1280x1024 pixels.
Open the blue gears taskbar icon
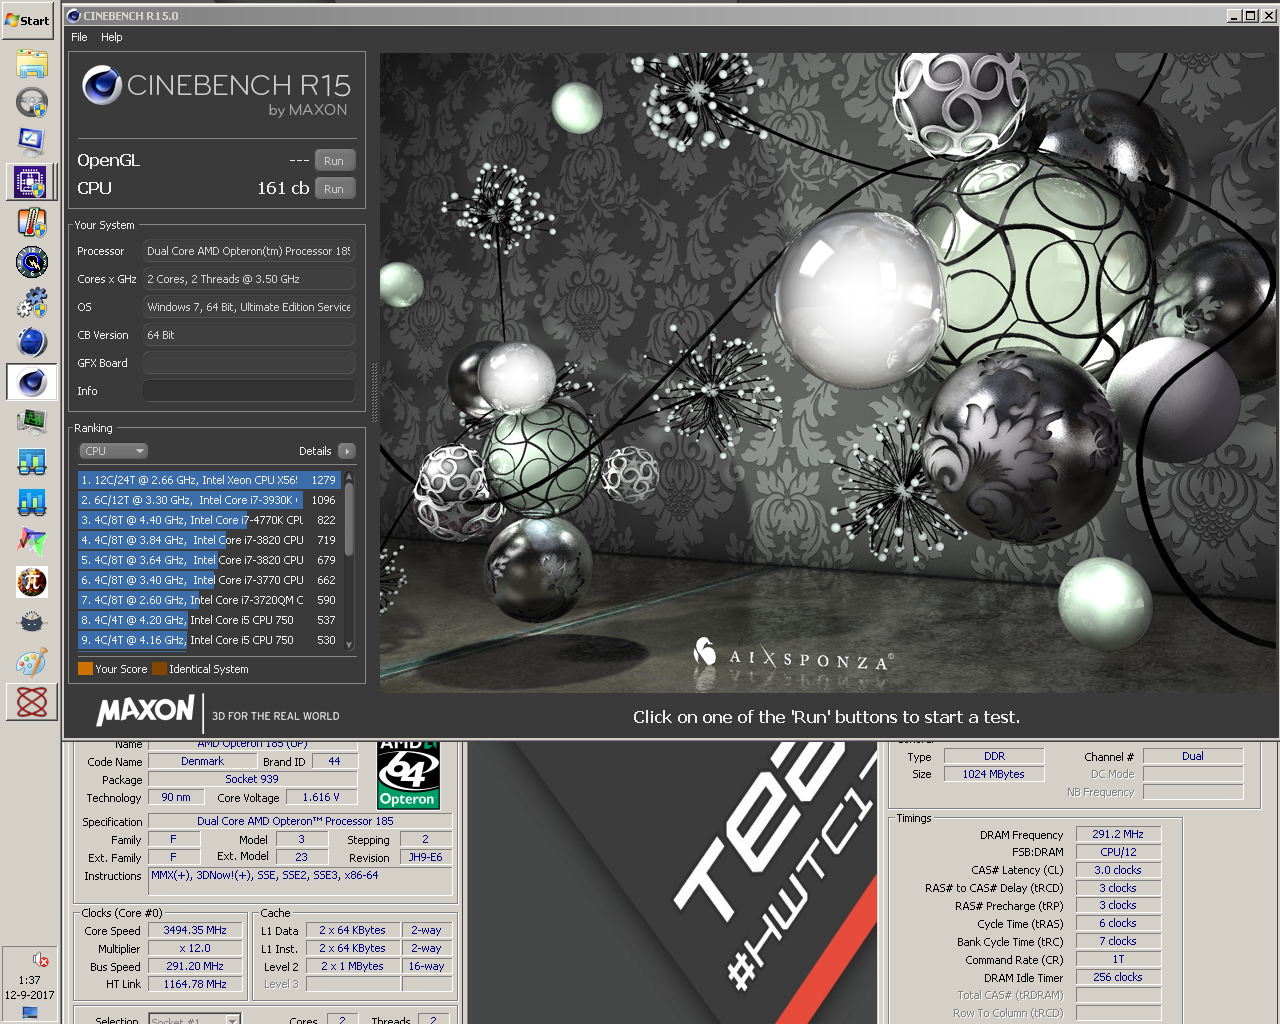pyautogui.click(x=32, y=302)
